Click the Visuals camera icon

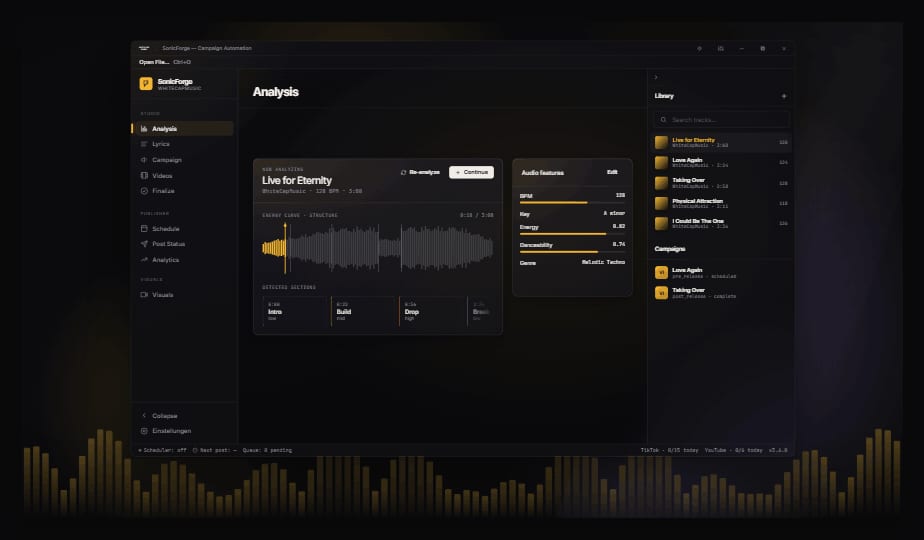pyautogui.click(x=144, y=295)
